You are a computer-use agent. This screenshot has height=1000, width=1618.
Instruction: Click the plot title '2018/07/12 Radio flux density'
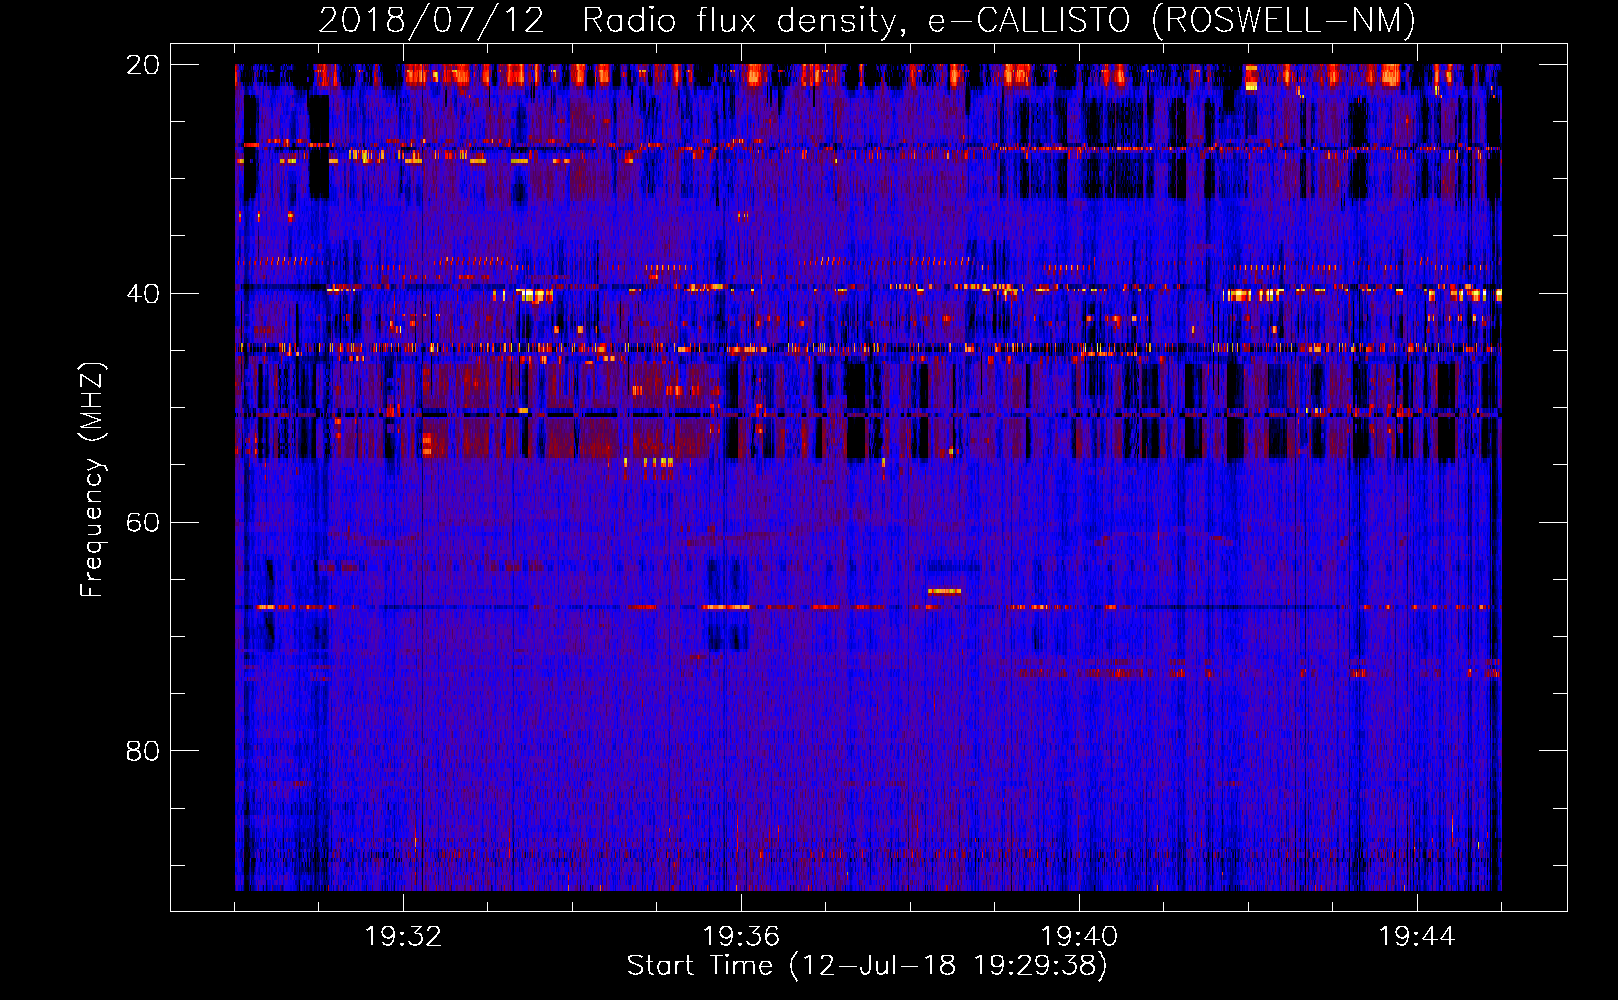click(x=867, y=21)
